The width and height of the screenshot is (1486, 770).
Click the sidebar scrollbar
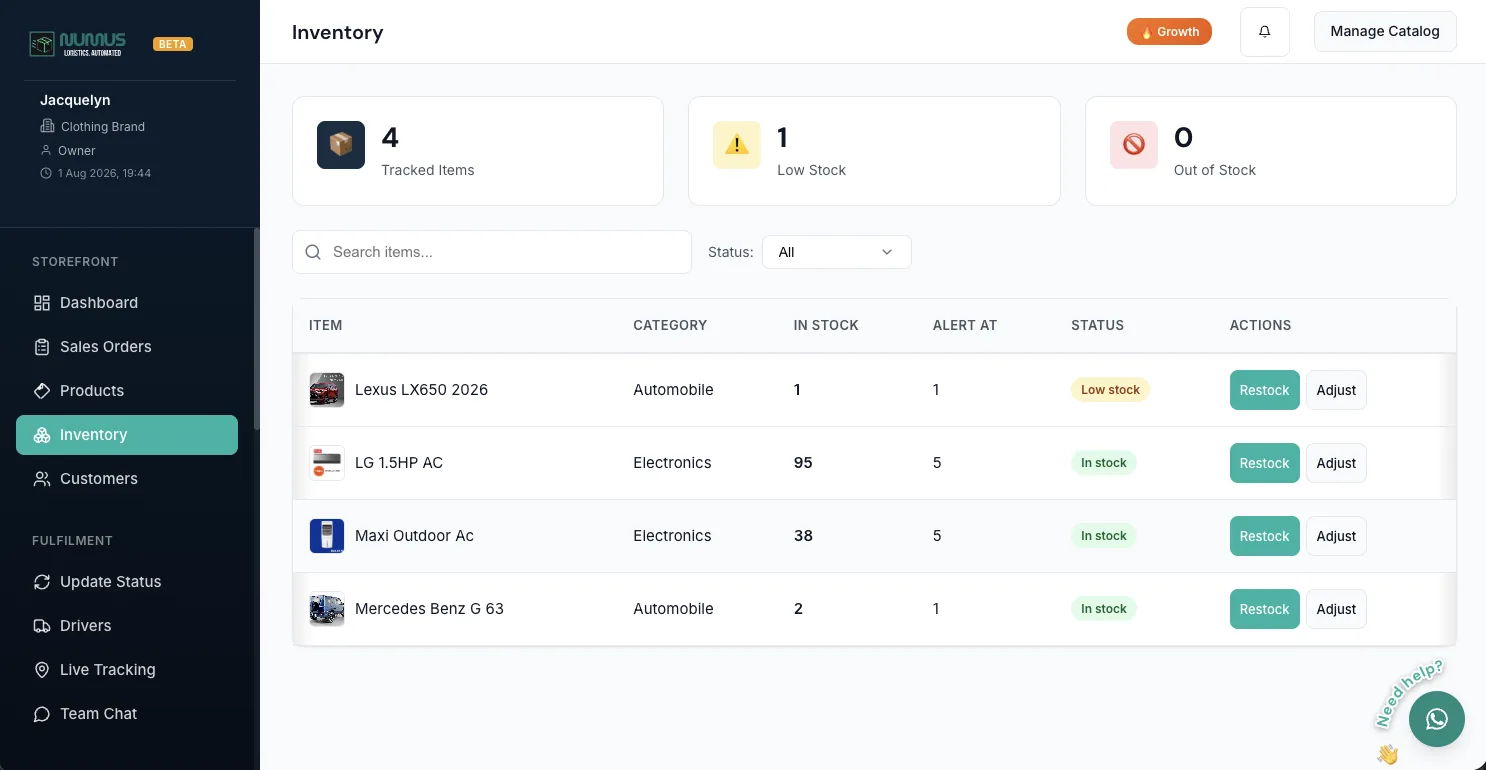(x=256, y=330)
